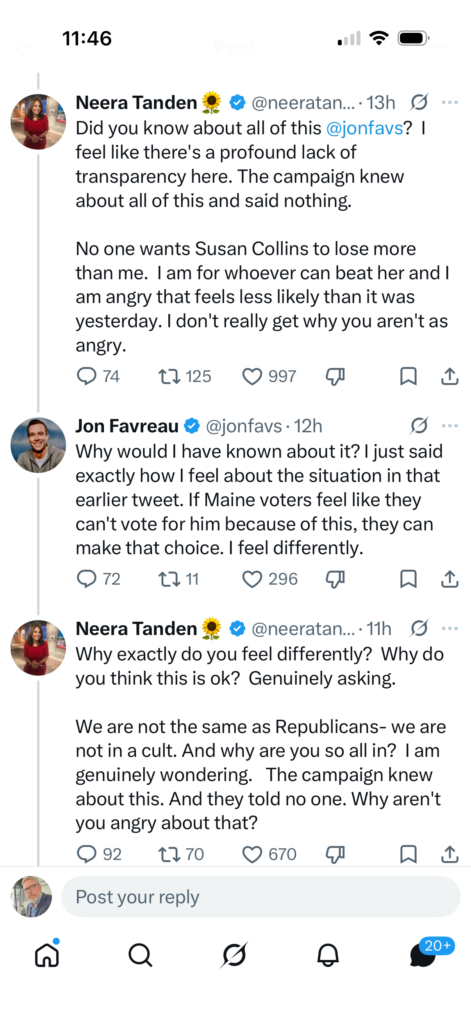Open Search tab in bottom bar

pos(140,955)
